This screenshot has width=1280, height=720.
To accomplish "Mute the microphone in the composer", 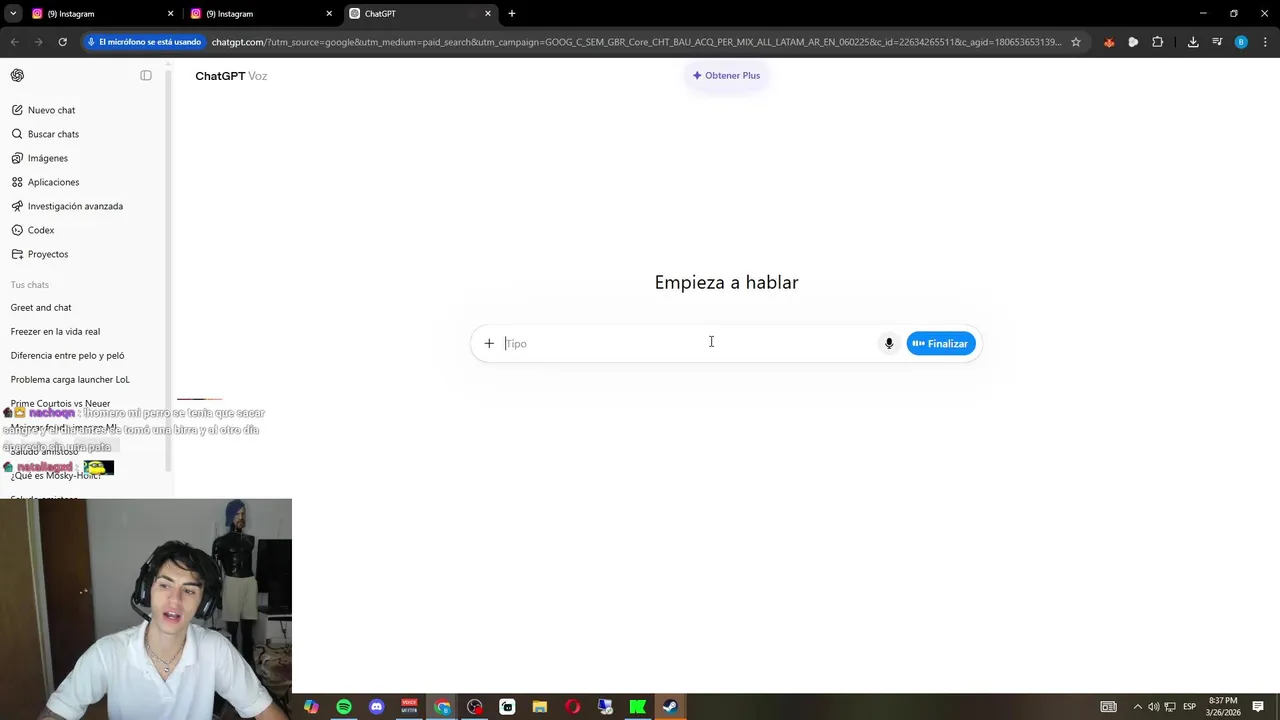I will [889, 344].
